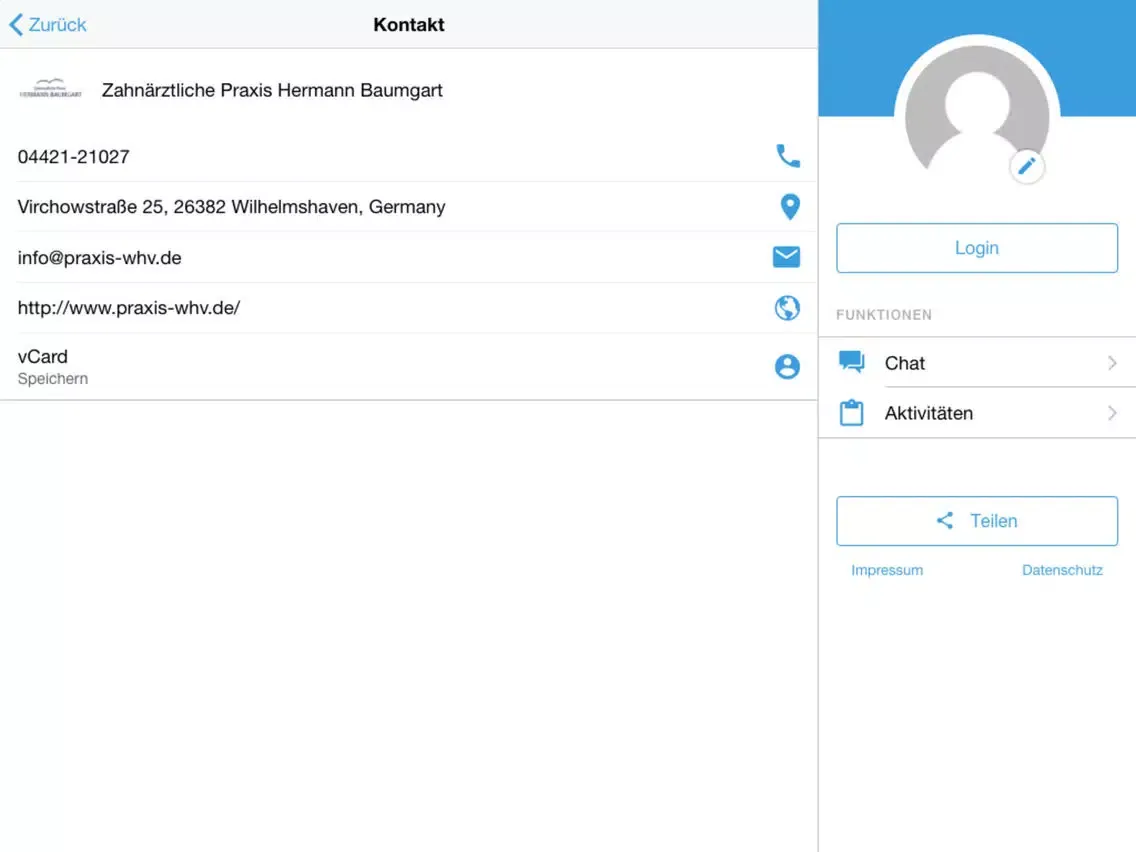Select phone number 04421-21027
The height and width of the screenshot is (852, 1136).
coord(73,156)
